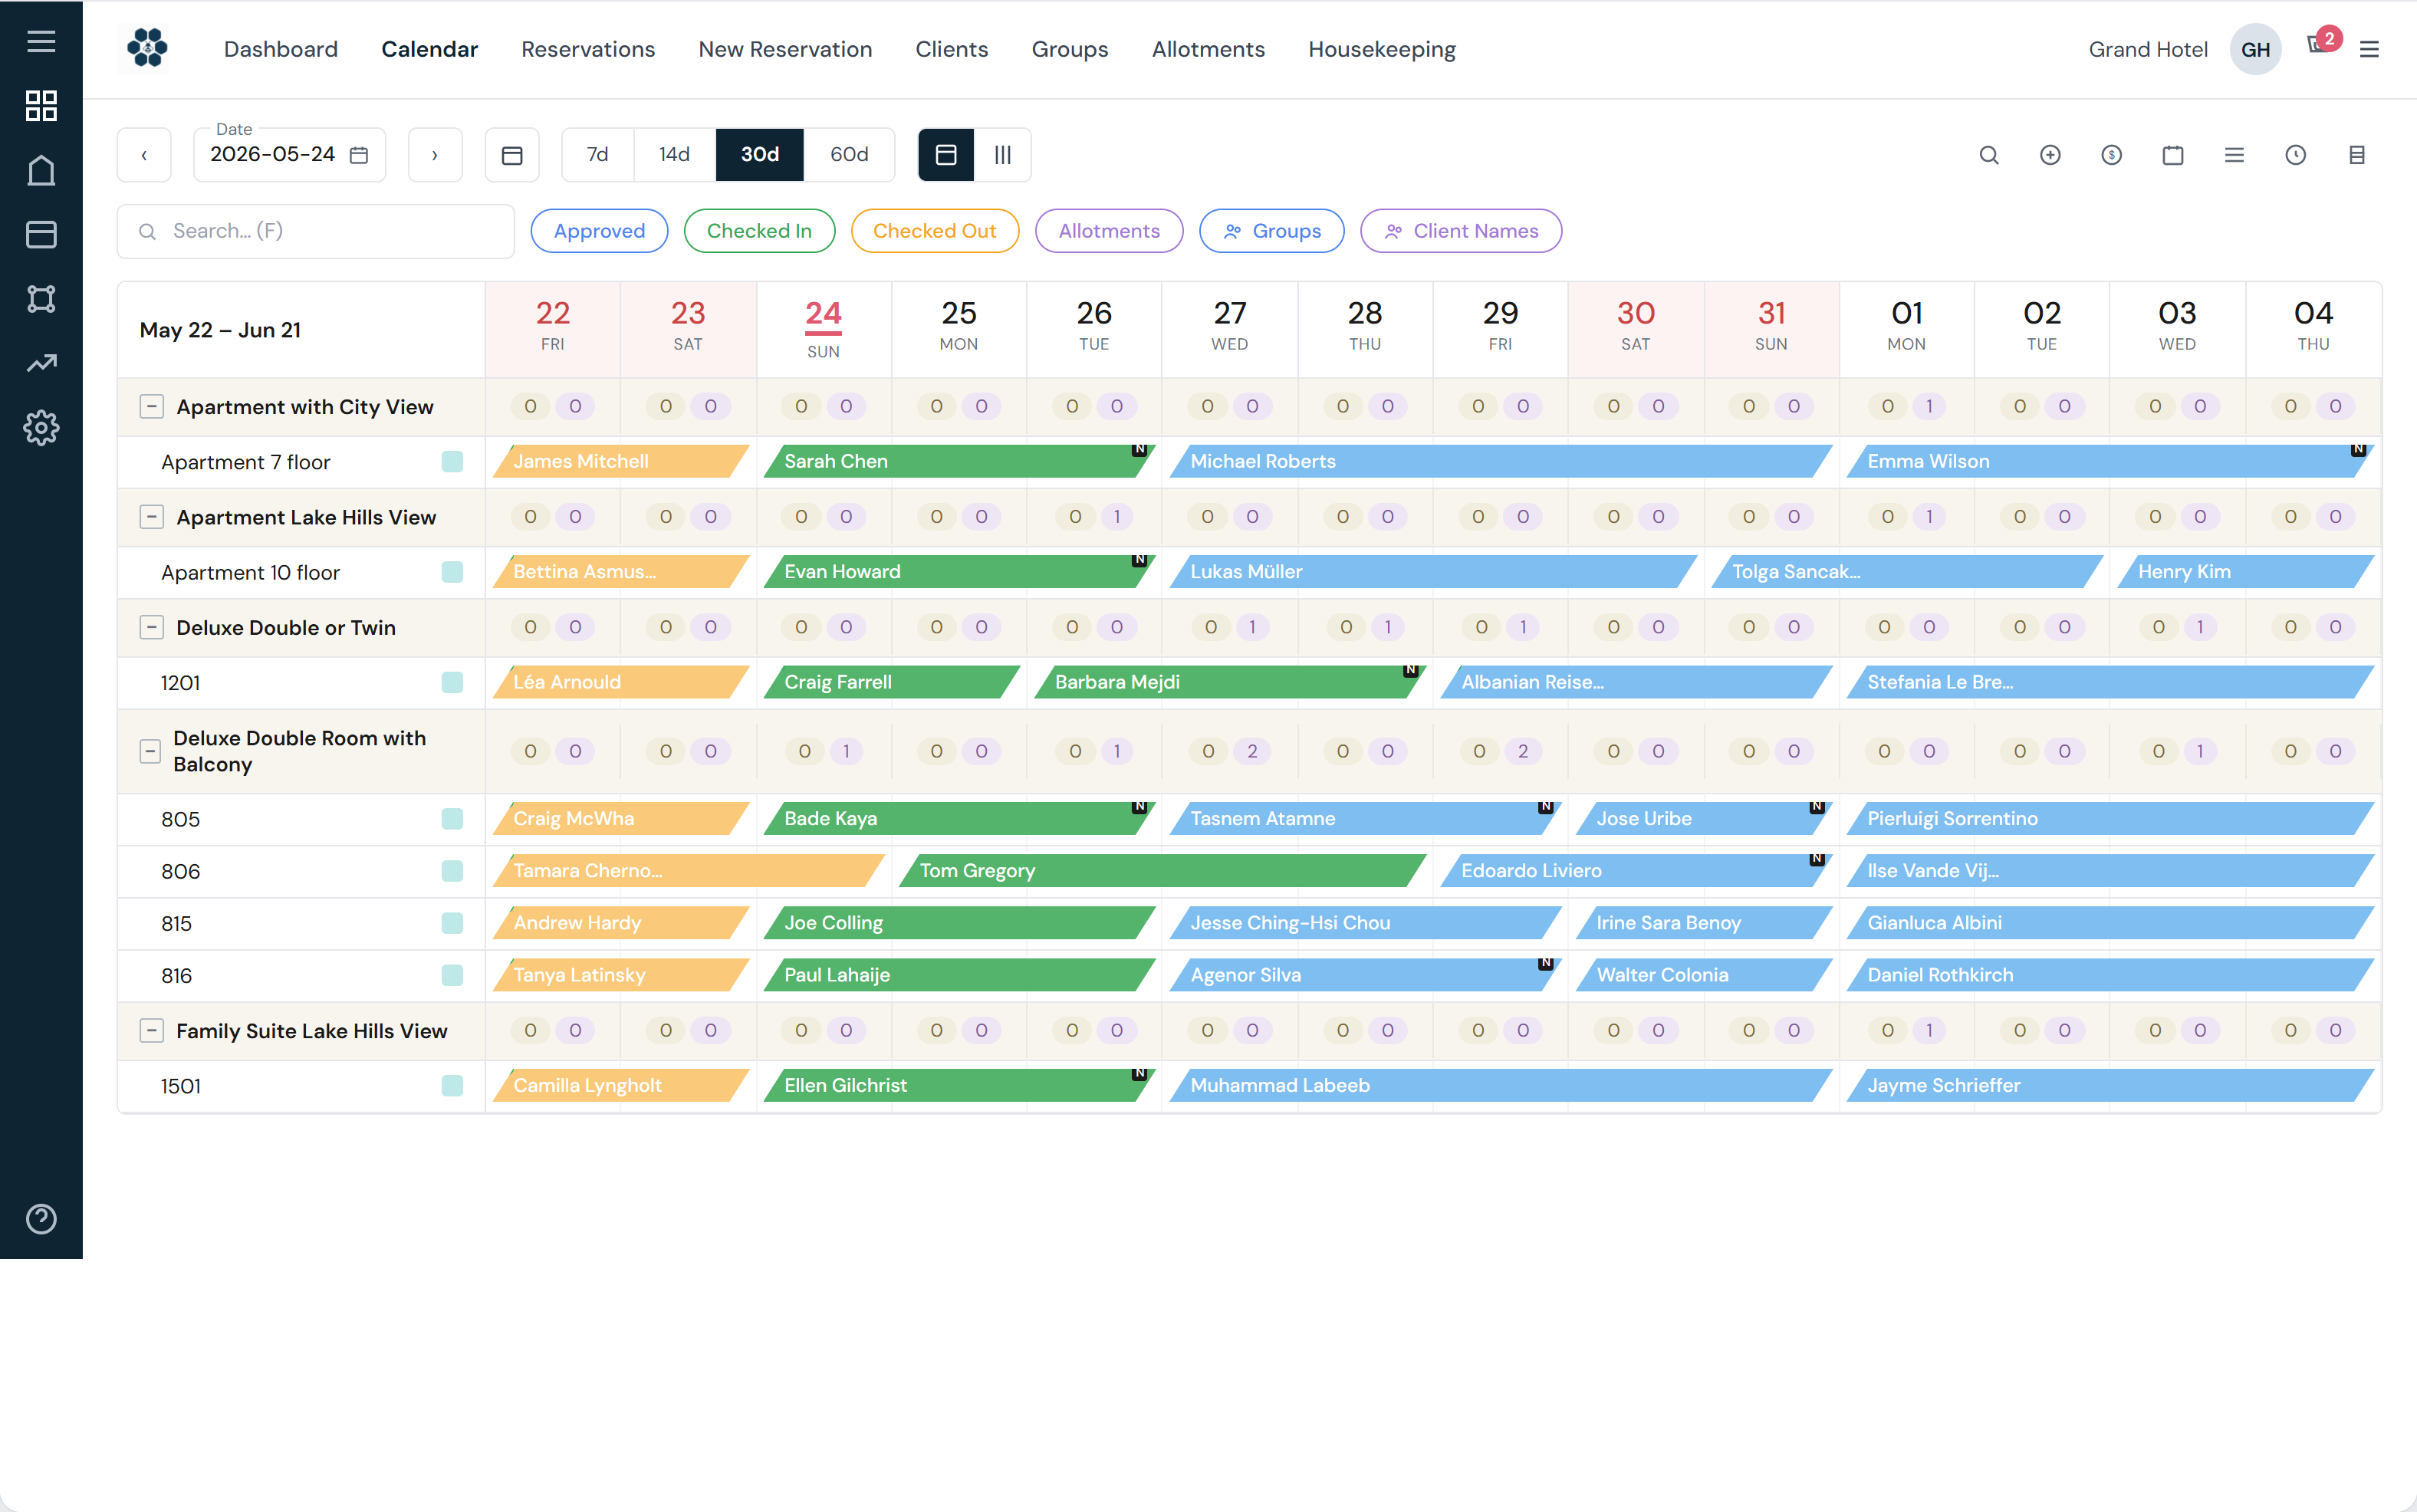This screenshot has width=2417, height=1512.
Task: Open the top-right hamburger menu
Action: pyautogui.click(x=2369, y=49)
